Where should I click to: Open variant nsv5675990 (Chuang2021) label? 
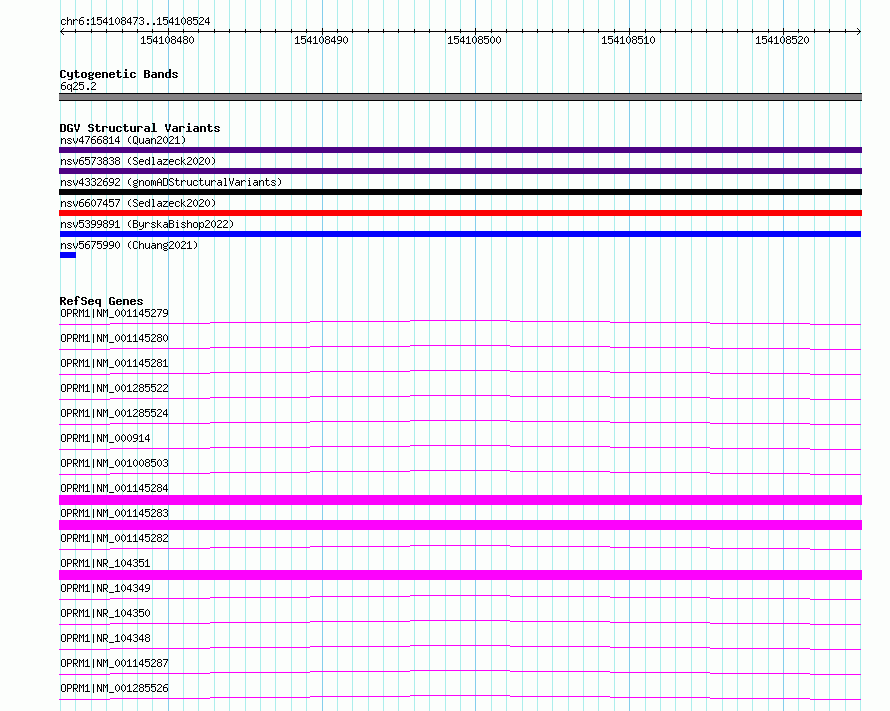pos(129,245)
